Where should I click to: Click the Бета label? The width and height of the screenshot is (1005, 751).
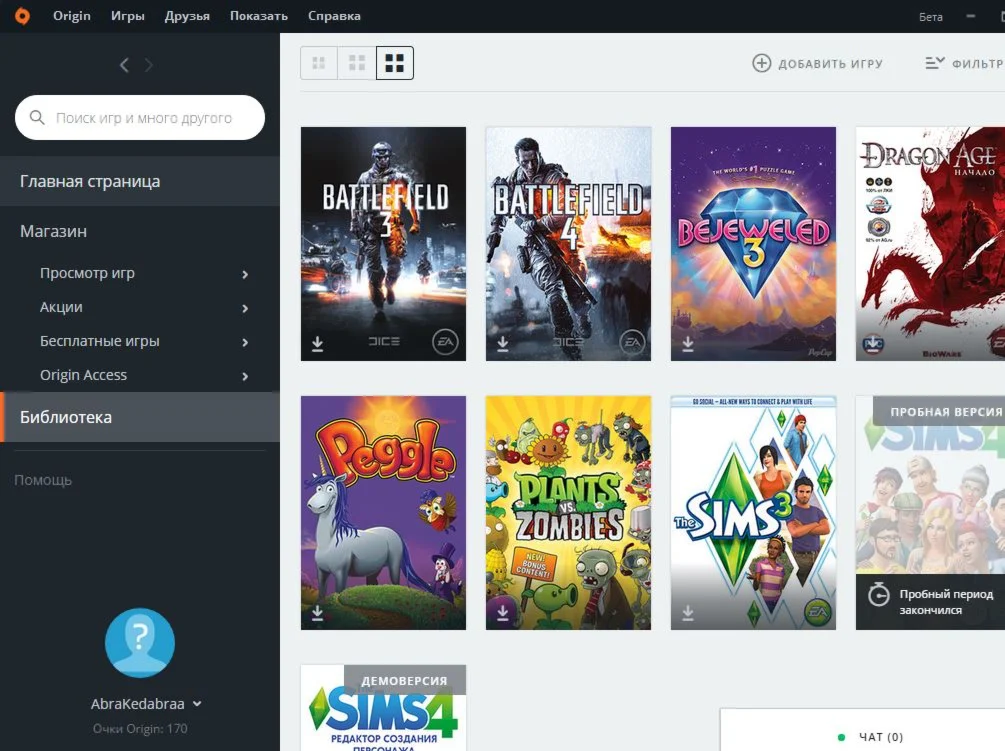pyautogui.click(x=931, y=17)
